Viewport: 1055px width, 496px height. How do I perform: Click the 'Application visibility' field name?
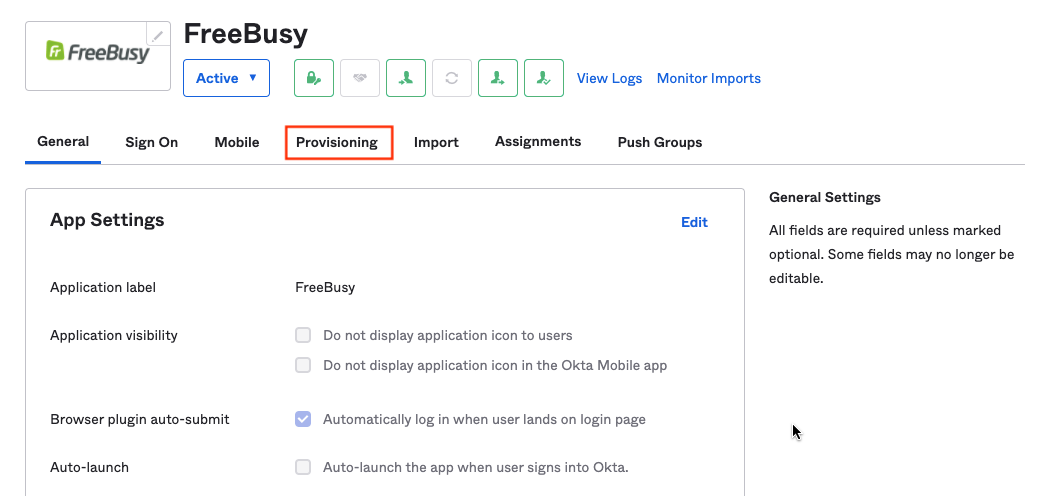tap(114, 335)
